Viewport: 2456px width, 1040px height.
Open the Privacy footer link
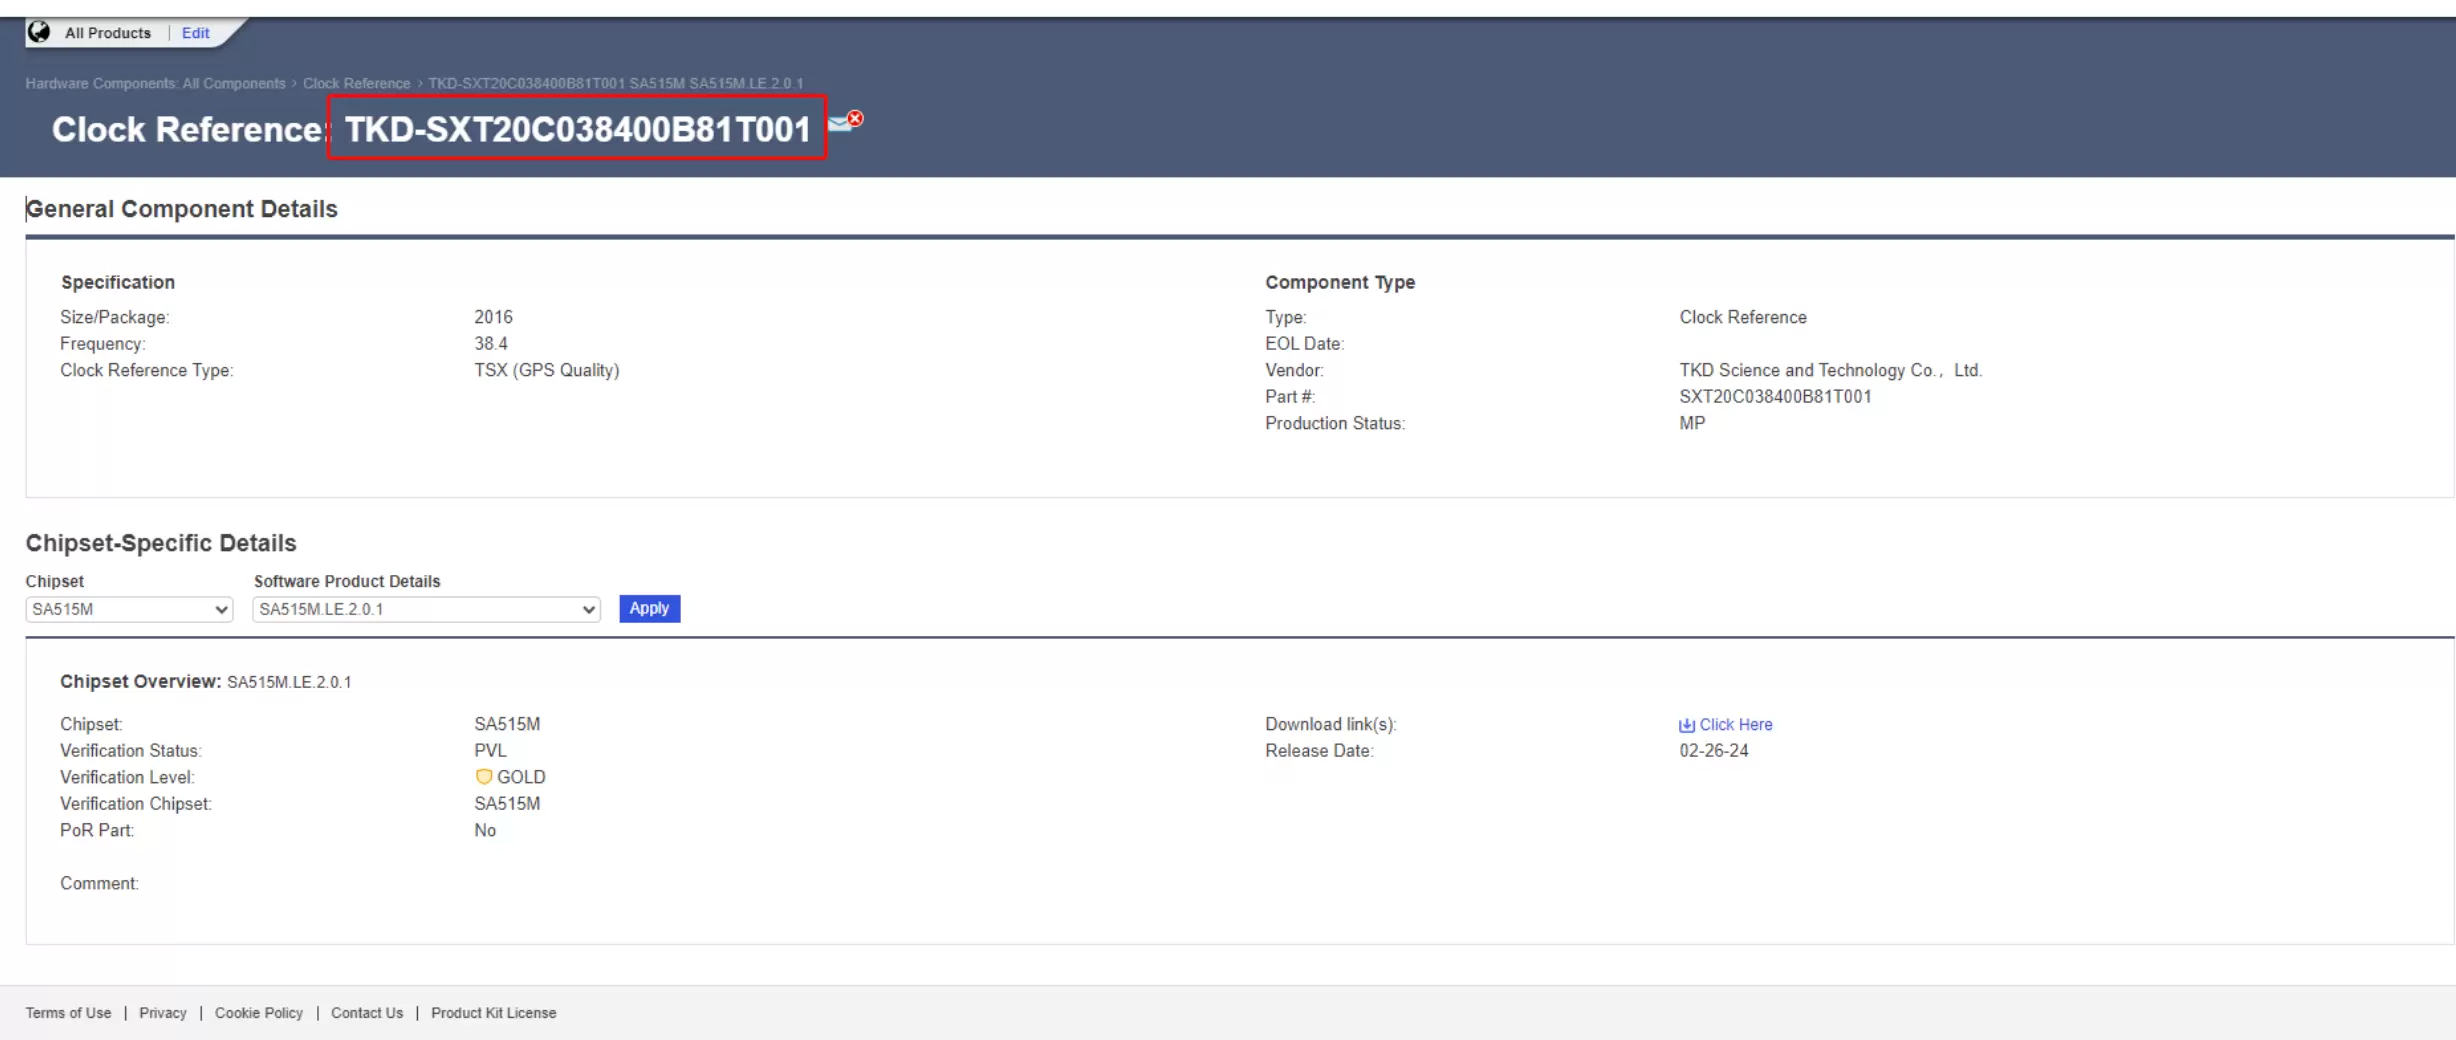pos(163,1013)
